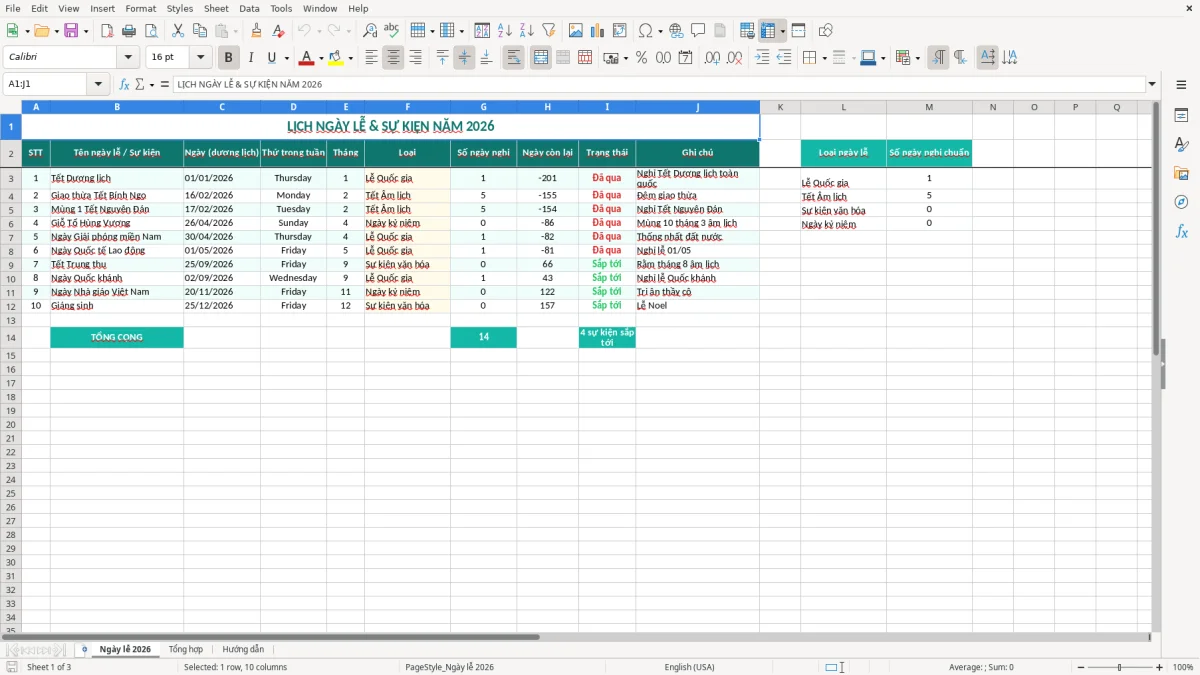Click Format as Percent icon
This screenshot has width=1200, height=675.
(642, 58)
